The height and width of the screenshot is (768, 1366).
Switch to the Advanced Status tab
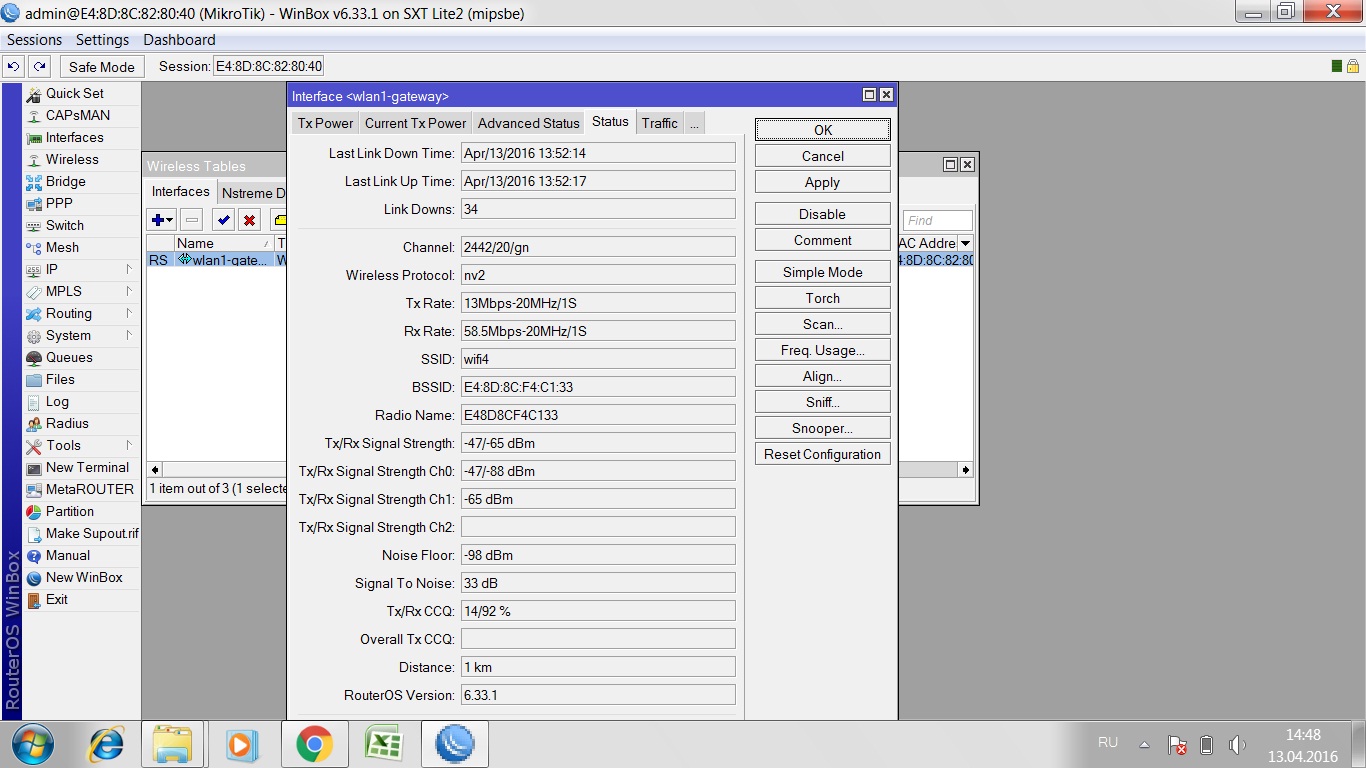pos(528,123)
